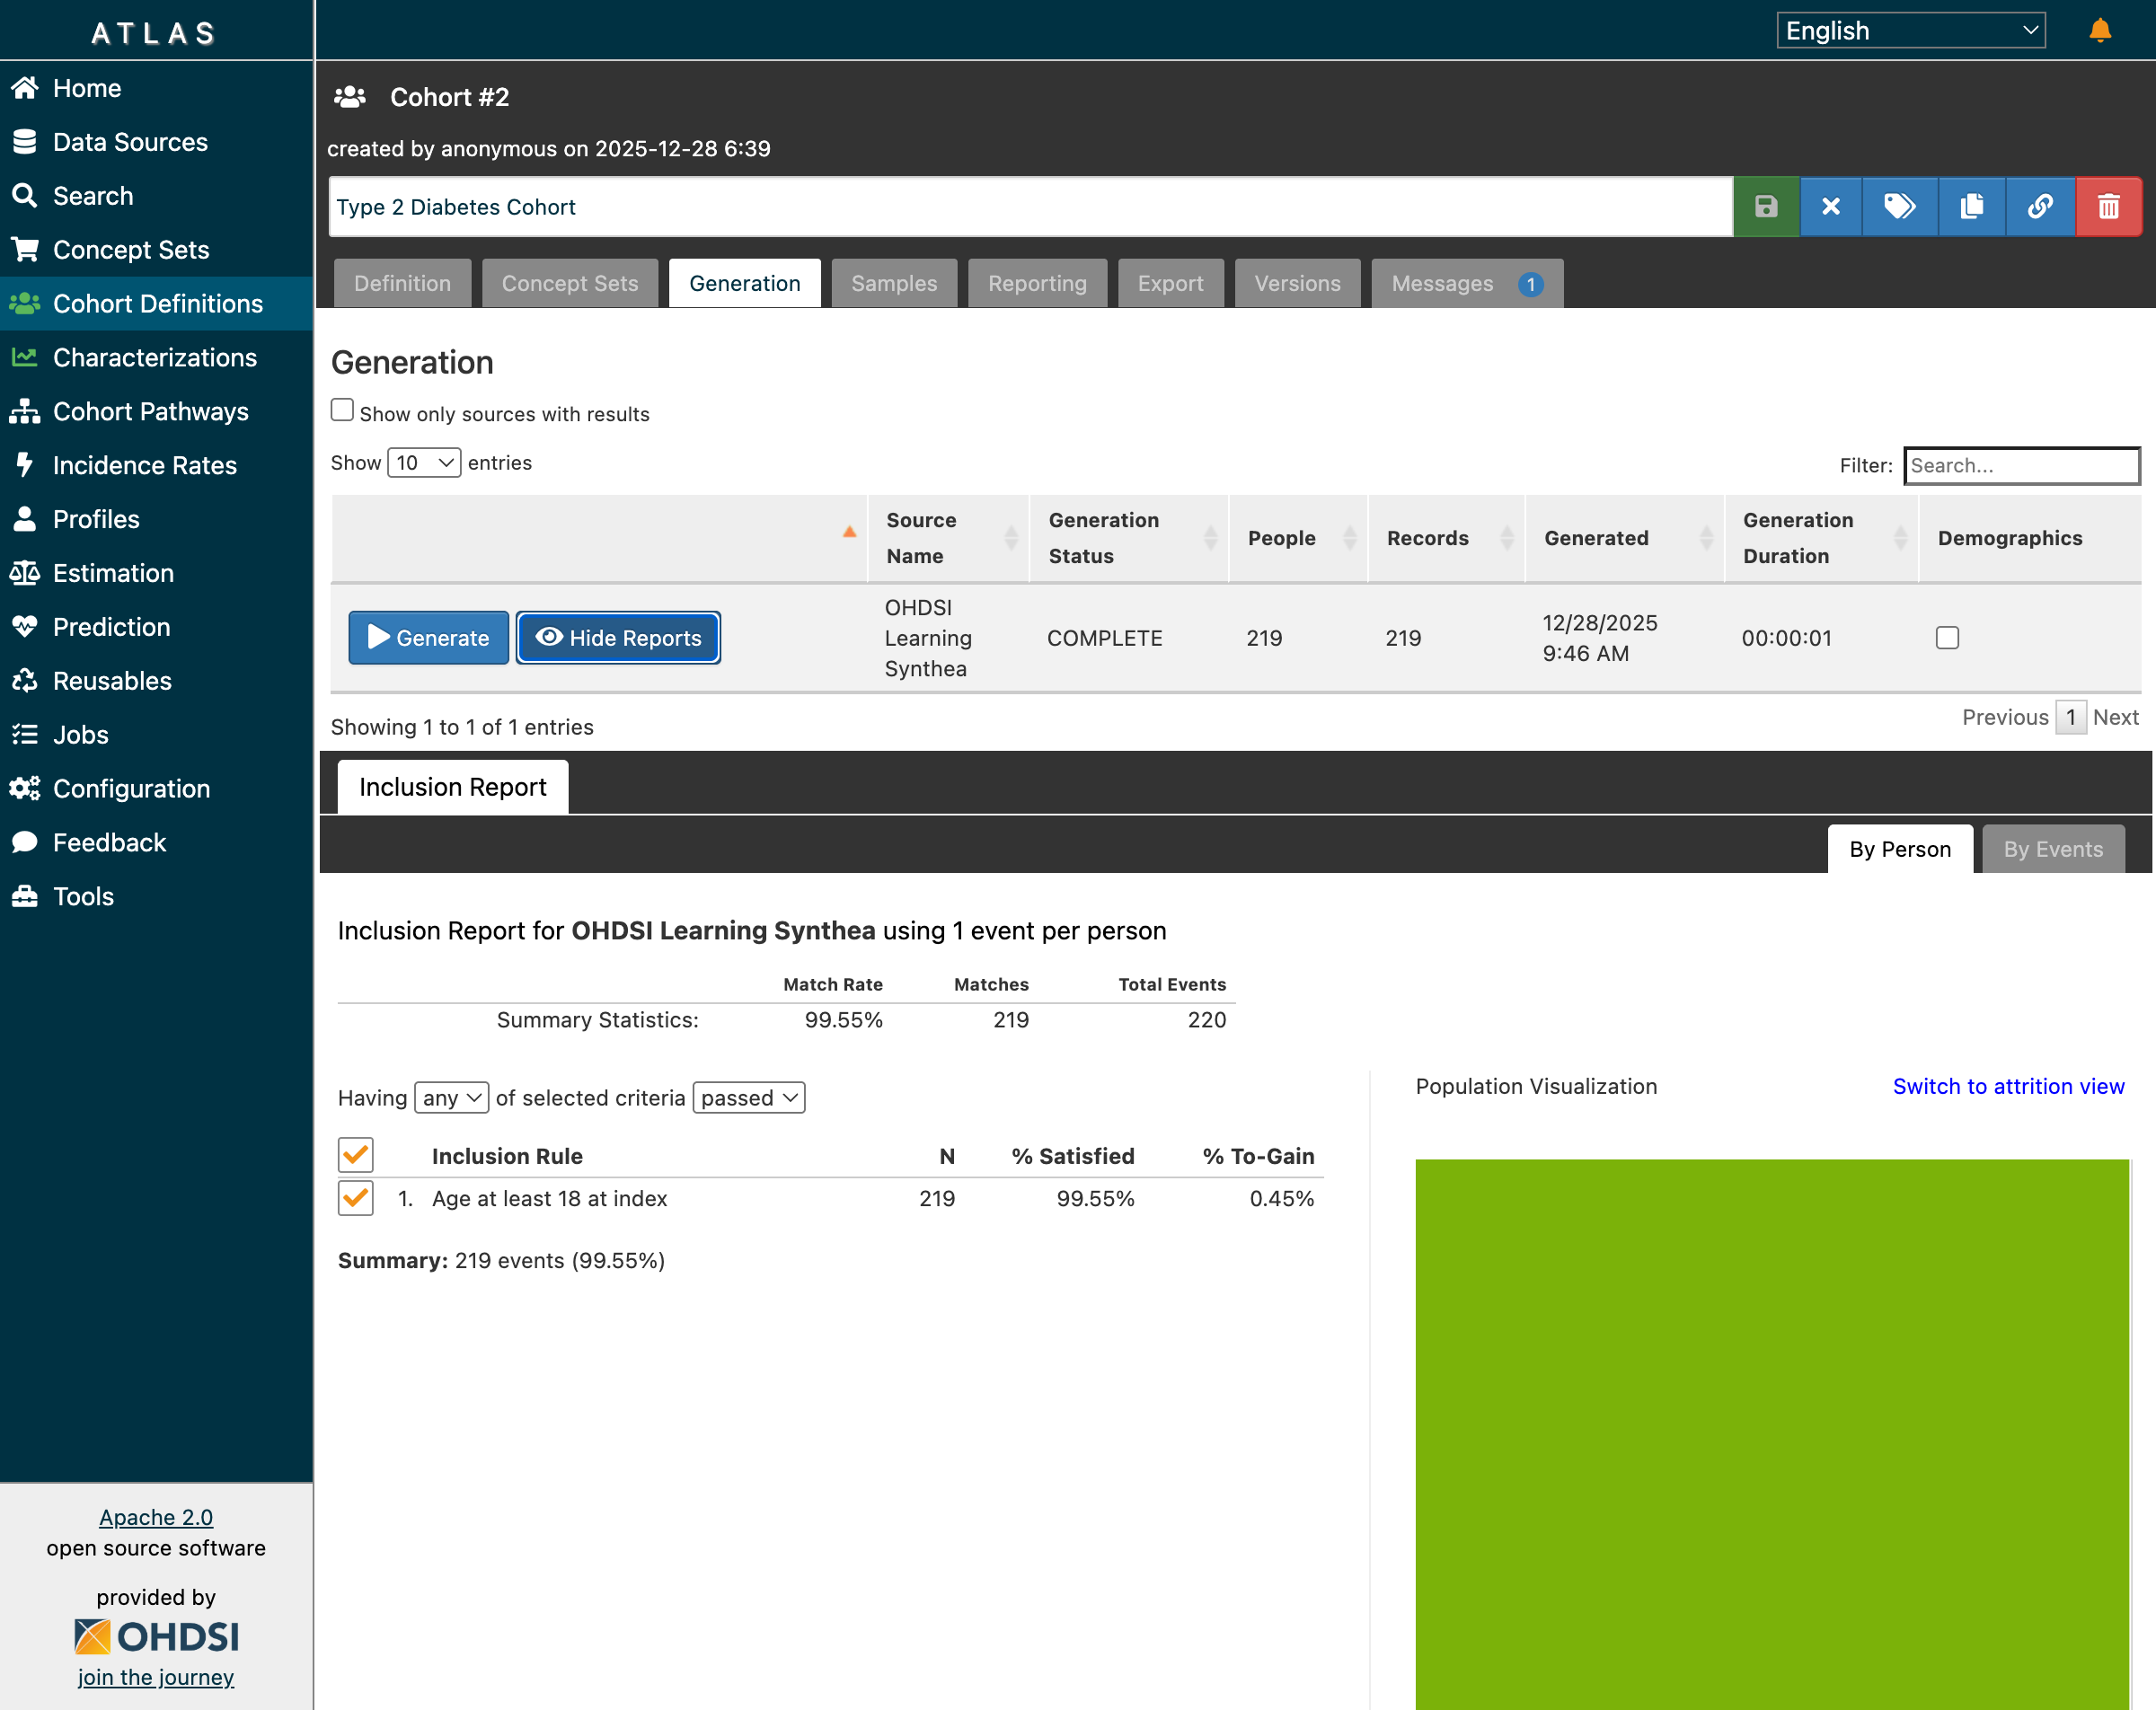Click the green population visualization block
Viewport: 2156px width, 1710px height.
1771,1430
